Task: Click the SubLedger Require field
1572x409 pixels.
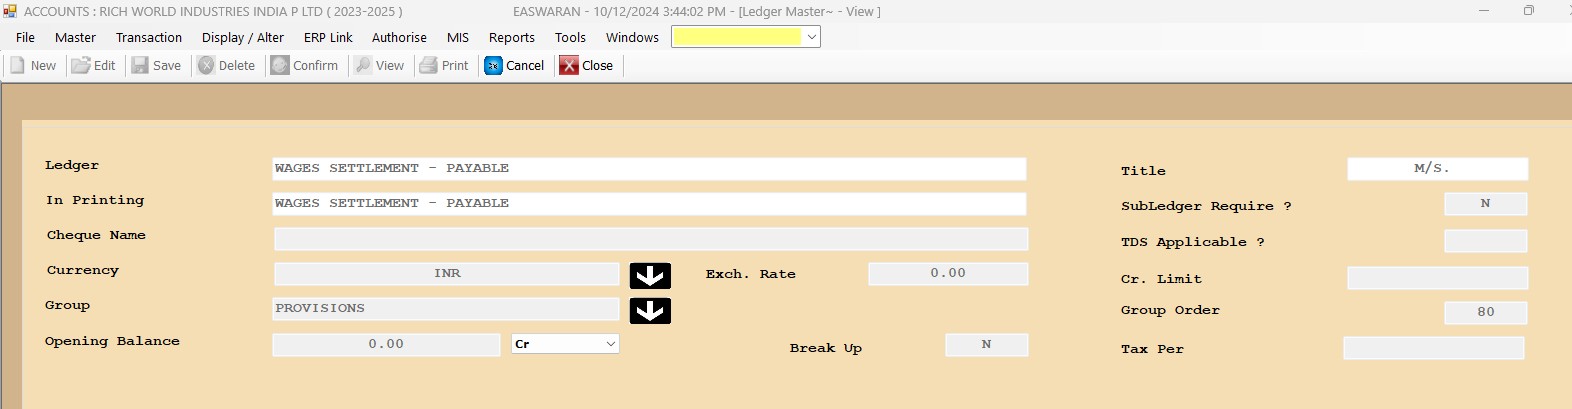Action: click(1485, 204)
